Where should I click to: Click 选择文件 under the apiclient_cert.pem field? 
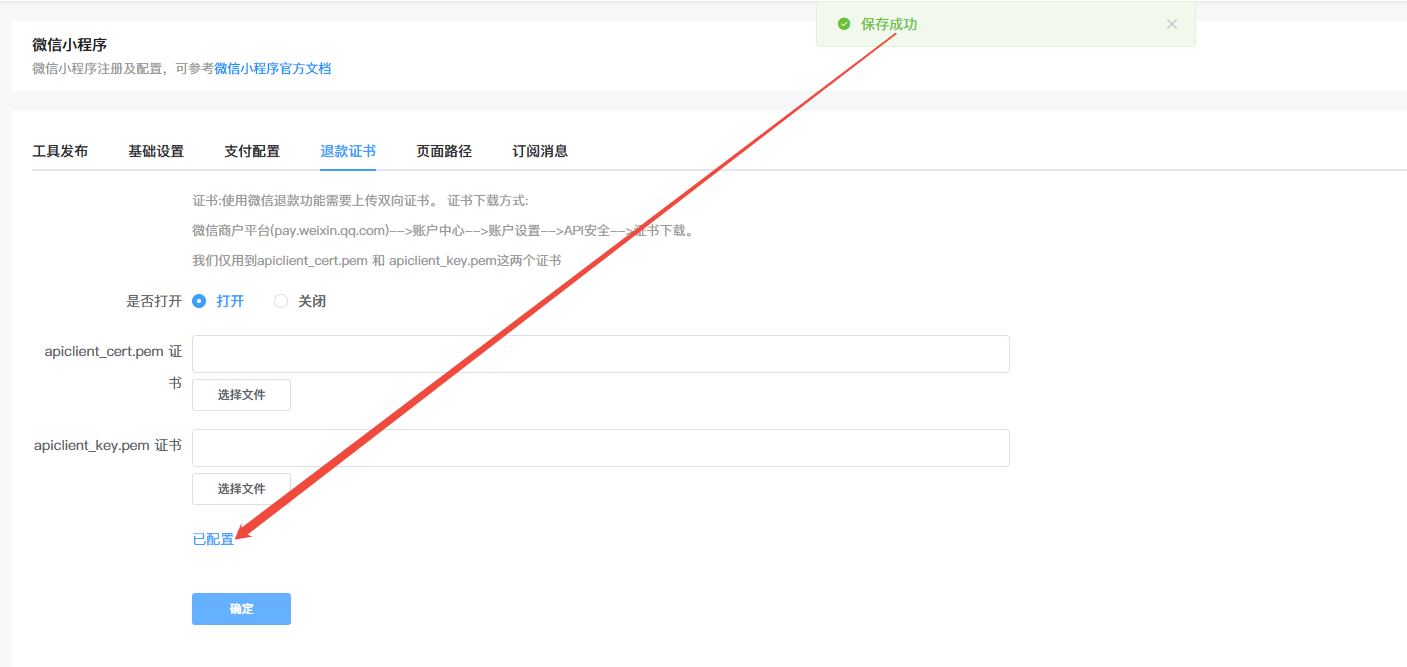pos(241,395)
